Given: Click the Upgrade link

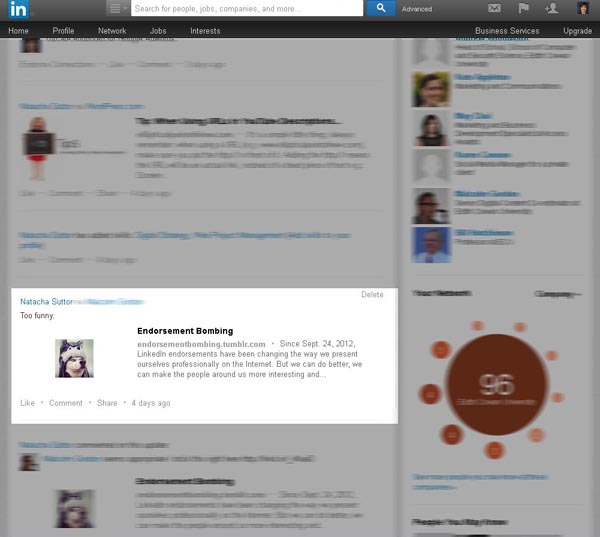Looking at the screenshot, I should [577, 31].
